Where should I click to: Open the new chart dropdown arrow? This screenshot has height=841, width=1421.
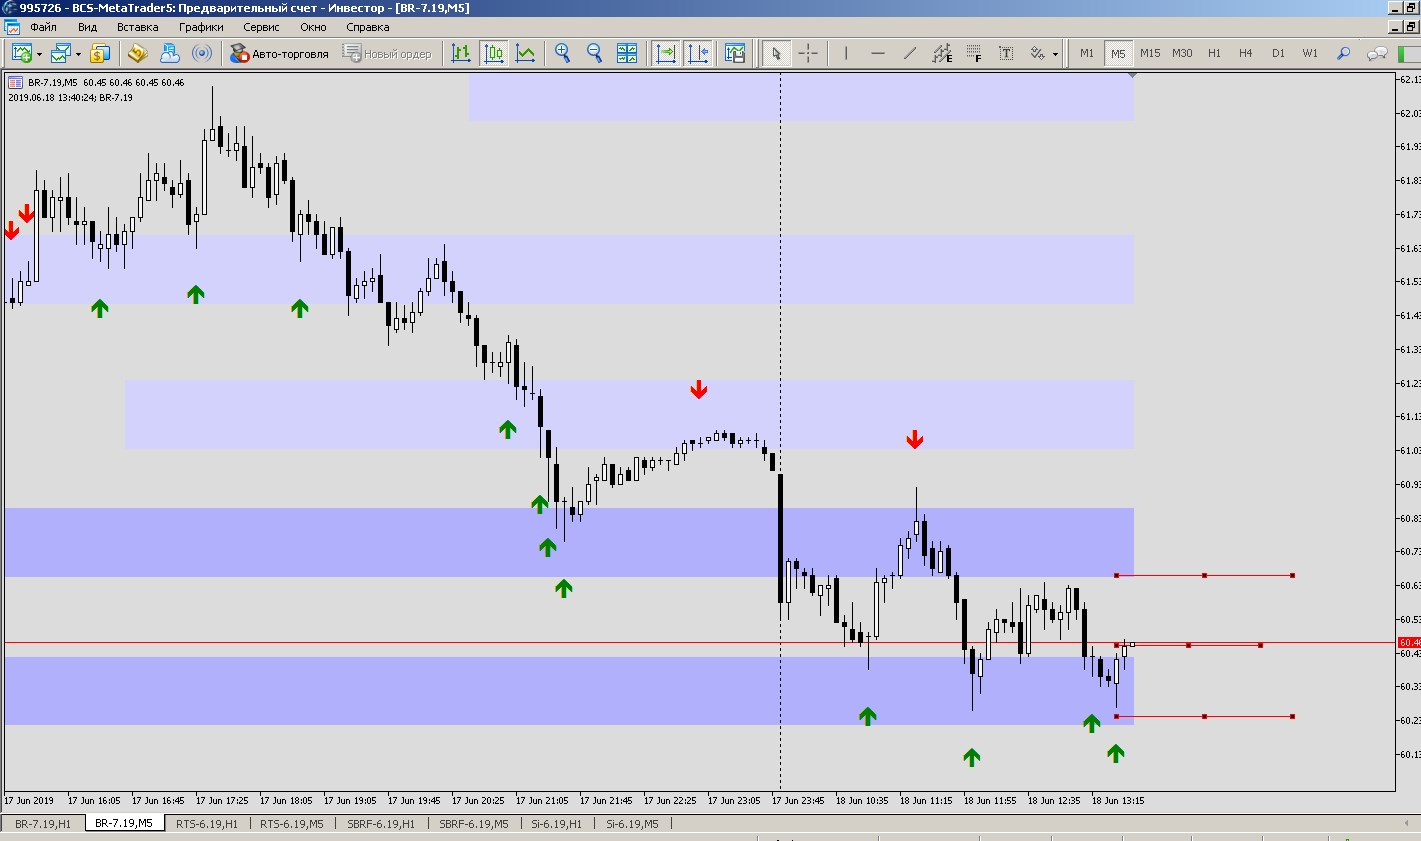point(39,54)
